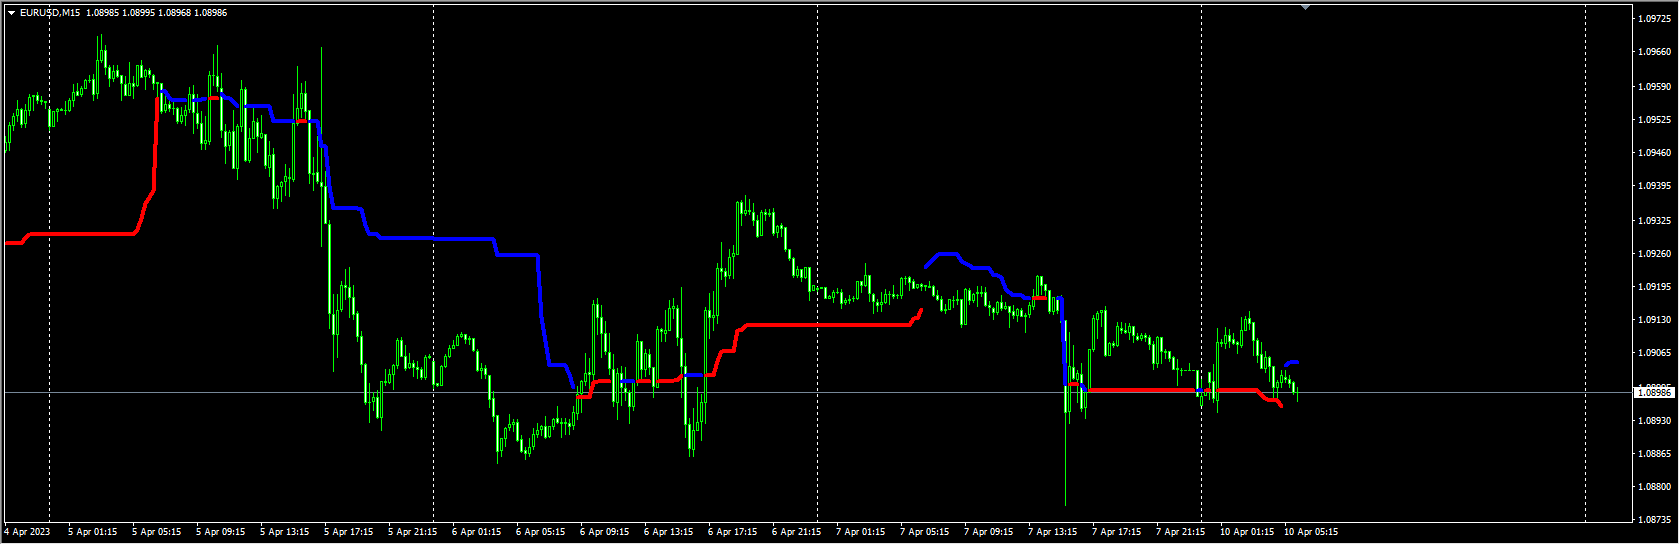
Task: Click the 1.09065 price axis label
Action: click(1655, 353)
